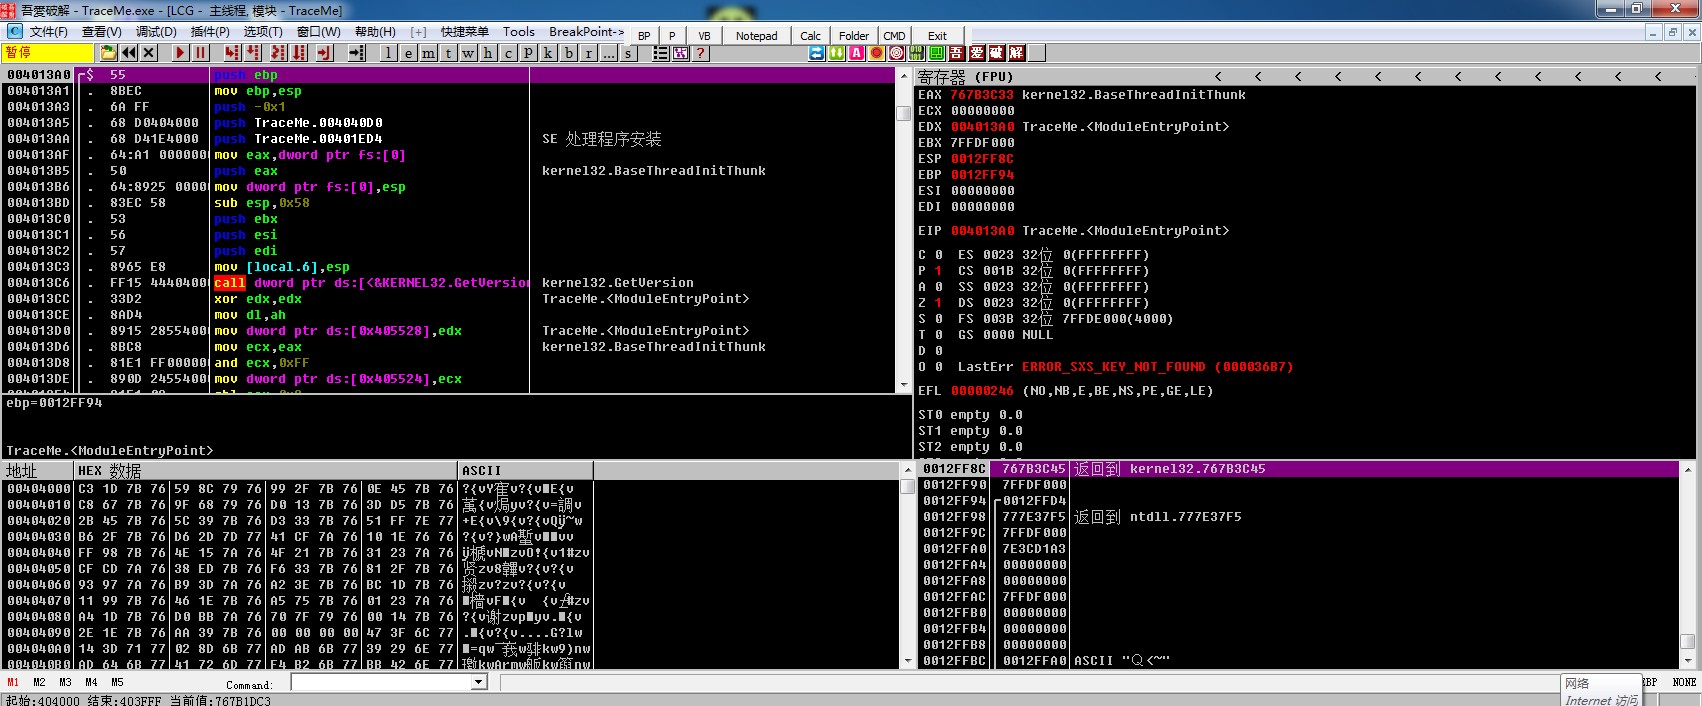This screenshot has width=1702, height=706.
Task: Select the call GetVersion instruction row
Action: 448,283
